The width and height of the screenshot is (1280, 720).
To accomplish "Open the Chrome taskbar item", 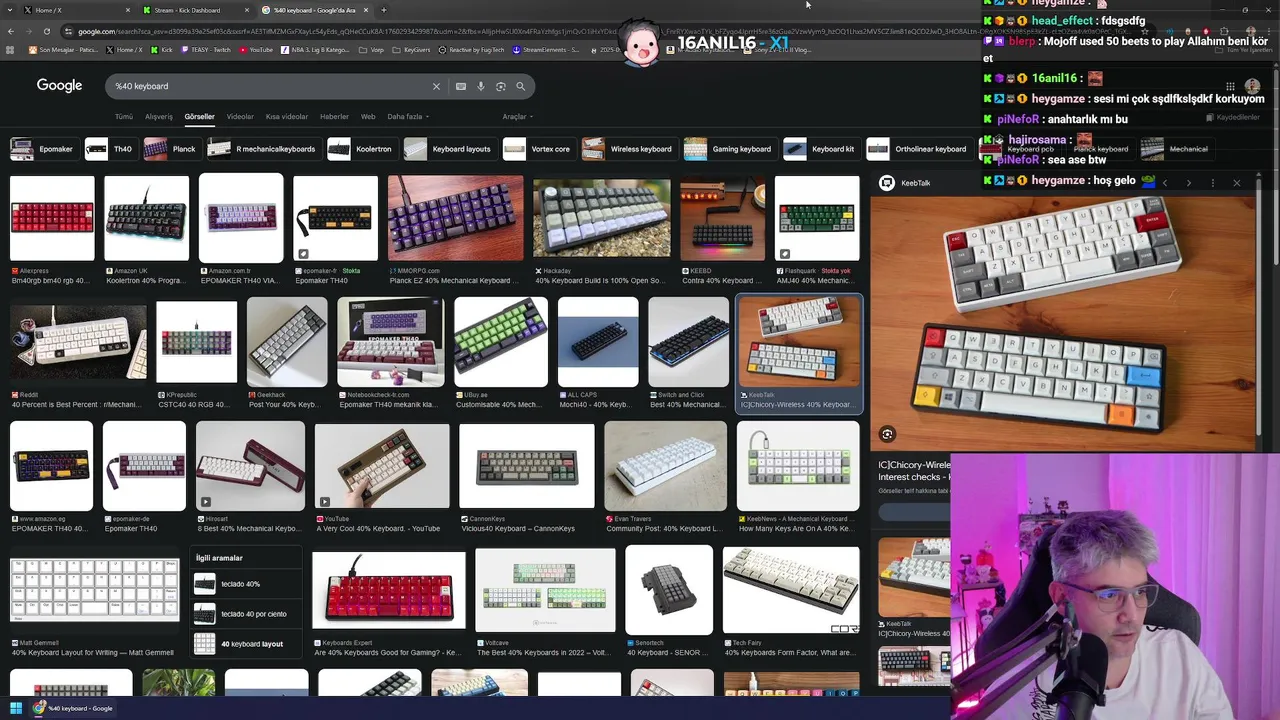I will click(74, 708).
